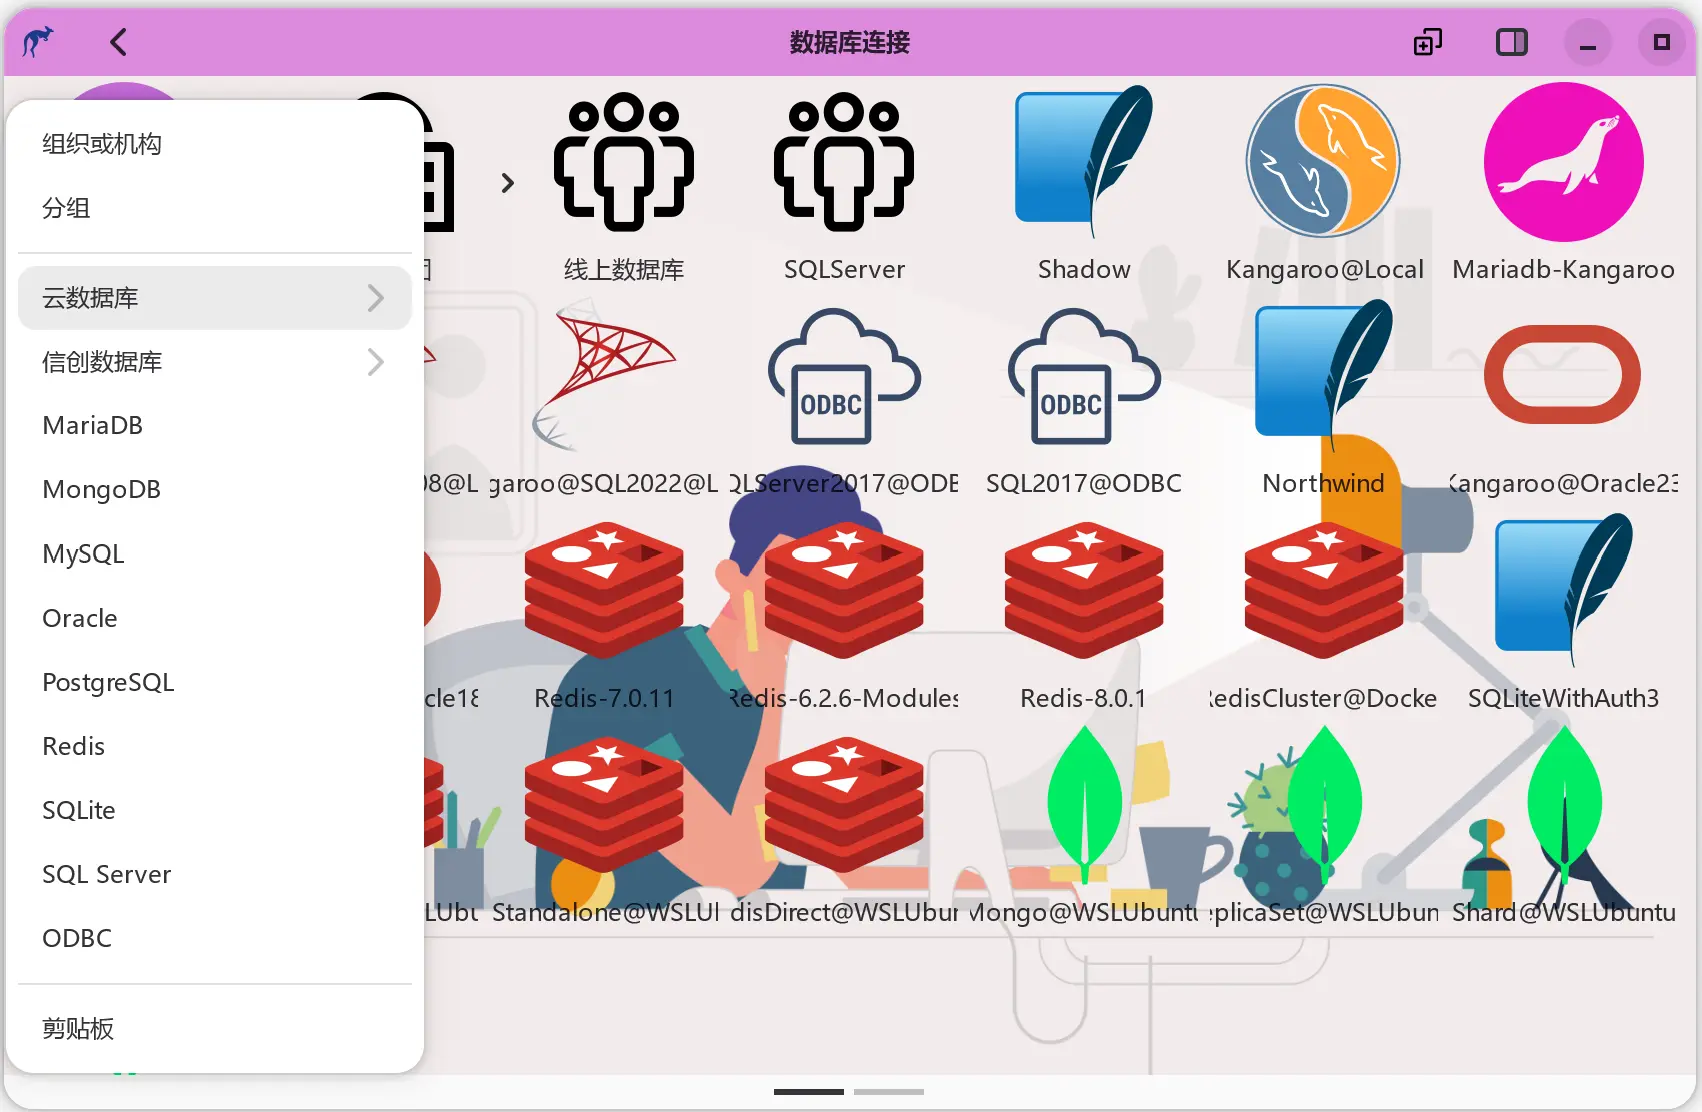The width and height of the screenshot is (1702, 1112).
Task: Choose 分组 from the menu
Action: (x=215, y=208)
